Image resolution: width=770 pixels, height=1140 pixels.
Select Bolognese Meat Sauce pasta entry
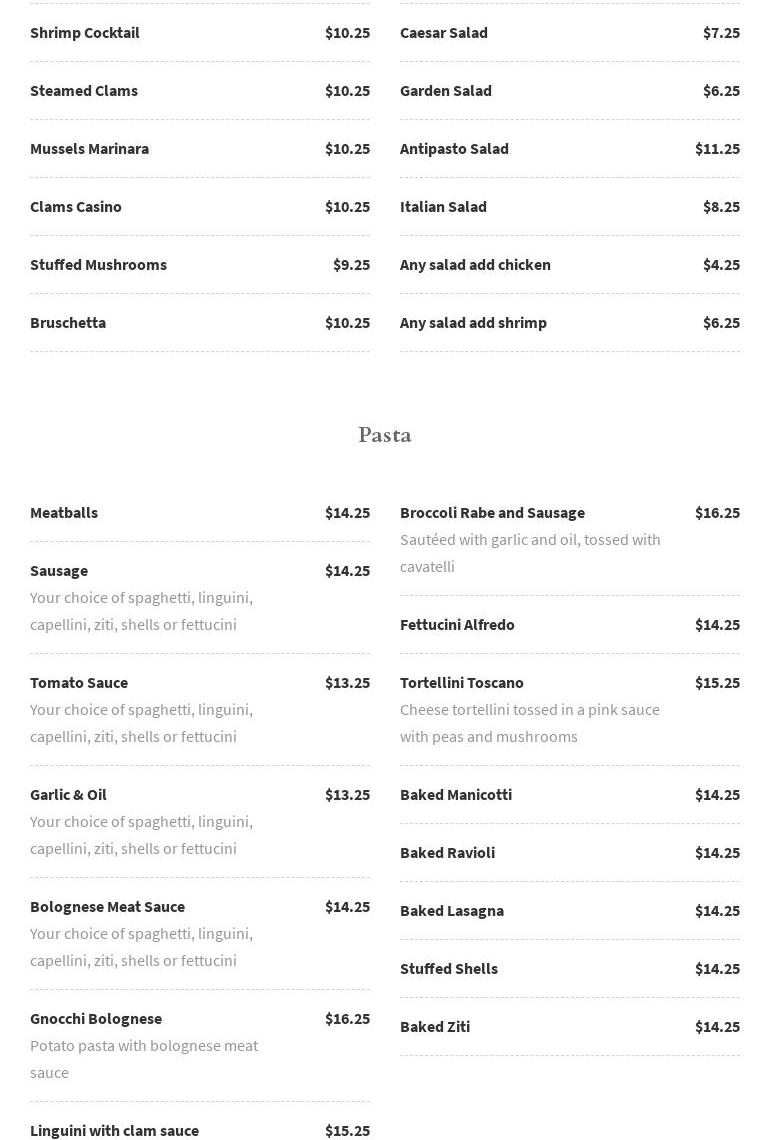(107, 907)
